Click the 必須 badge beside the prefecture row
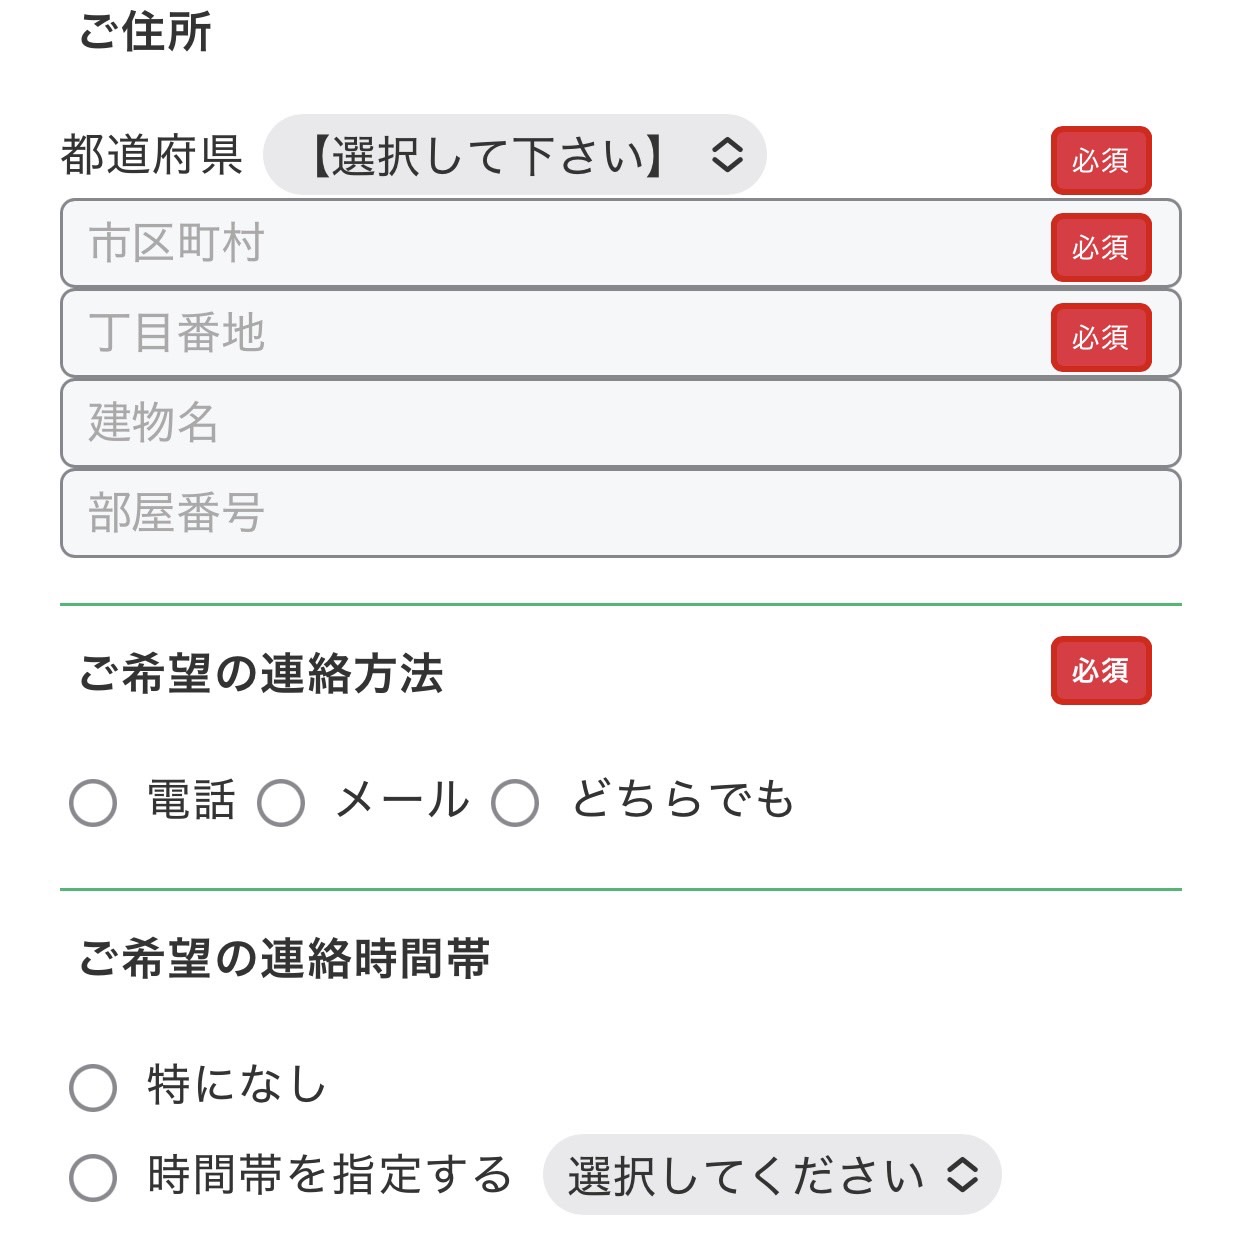 [1101, 160]
